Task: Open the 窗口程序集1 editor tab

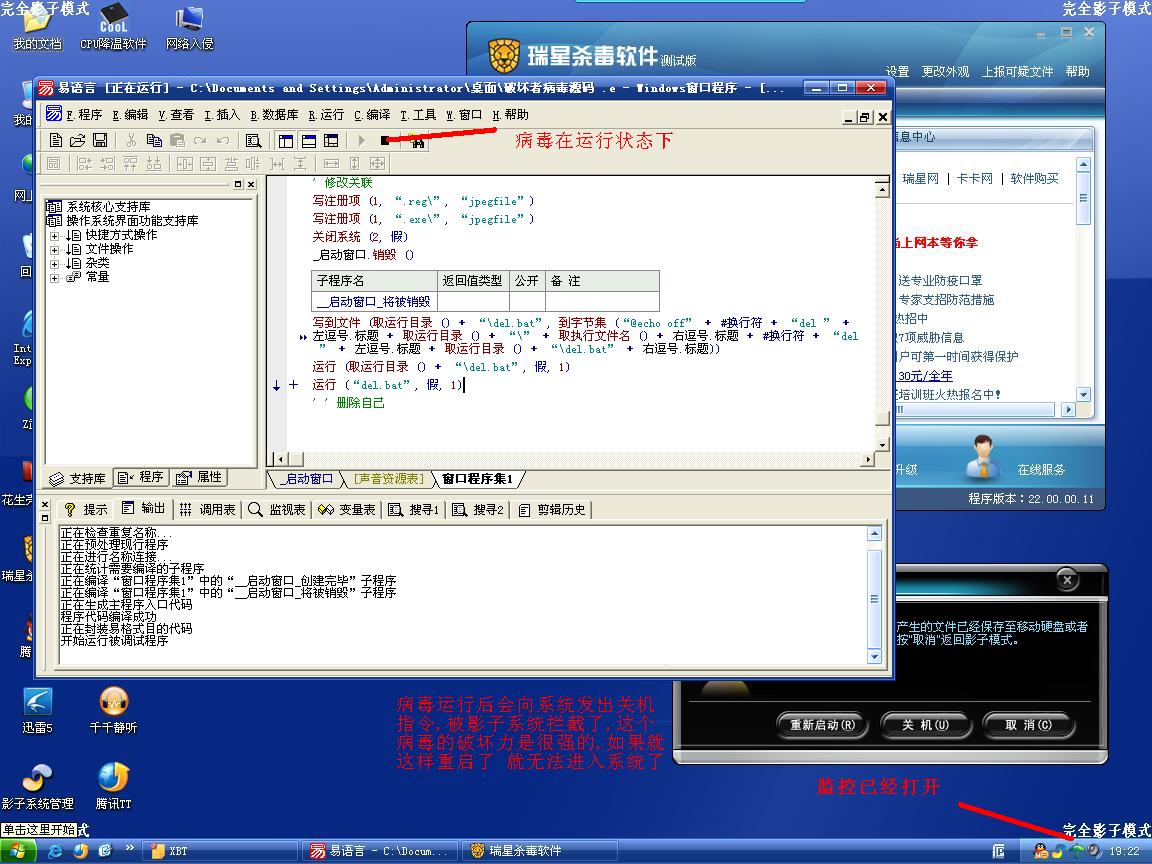Action: point(478,479)
